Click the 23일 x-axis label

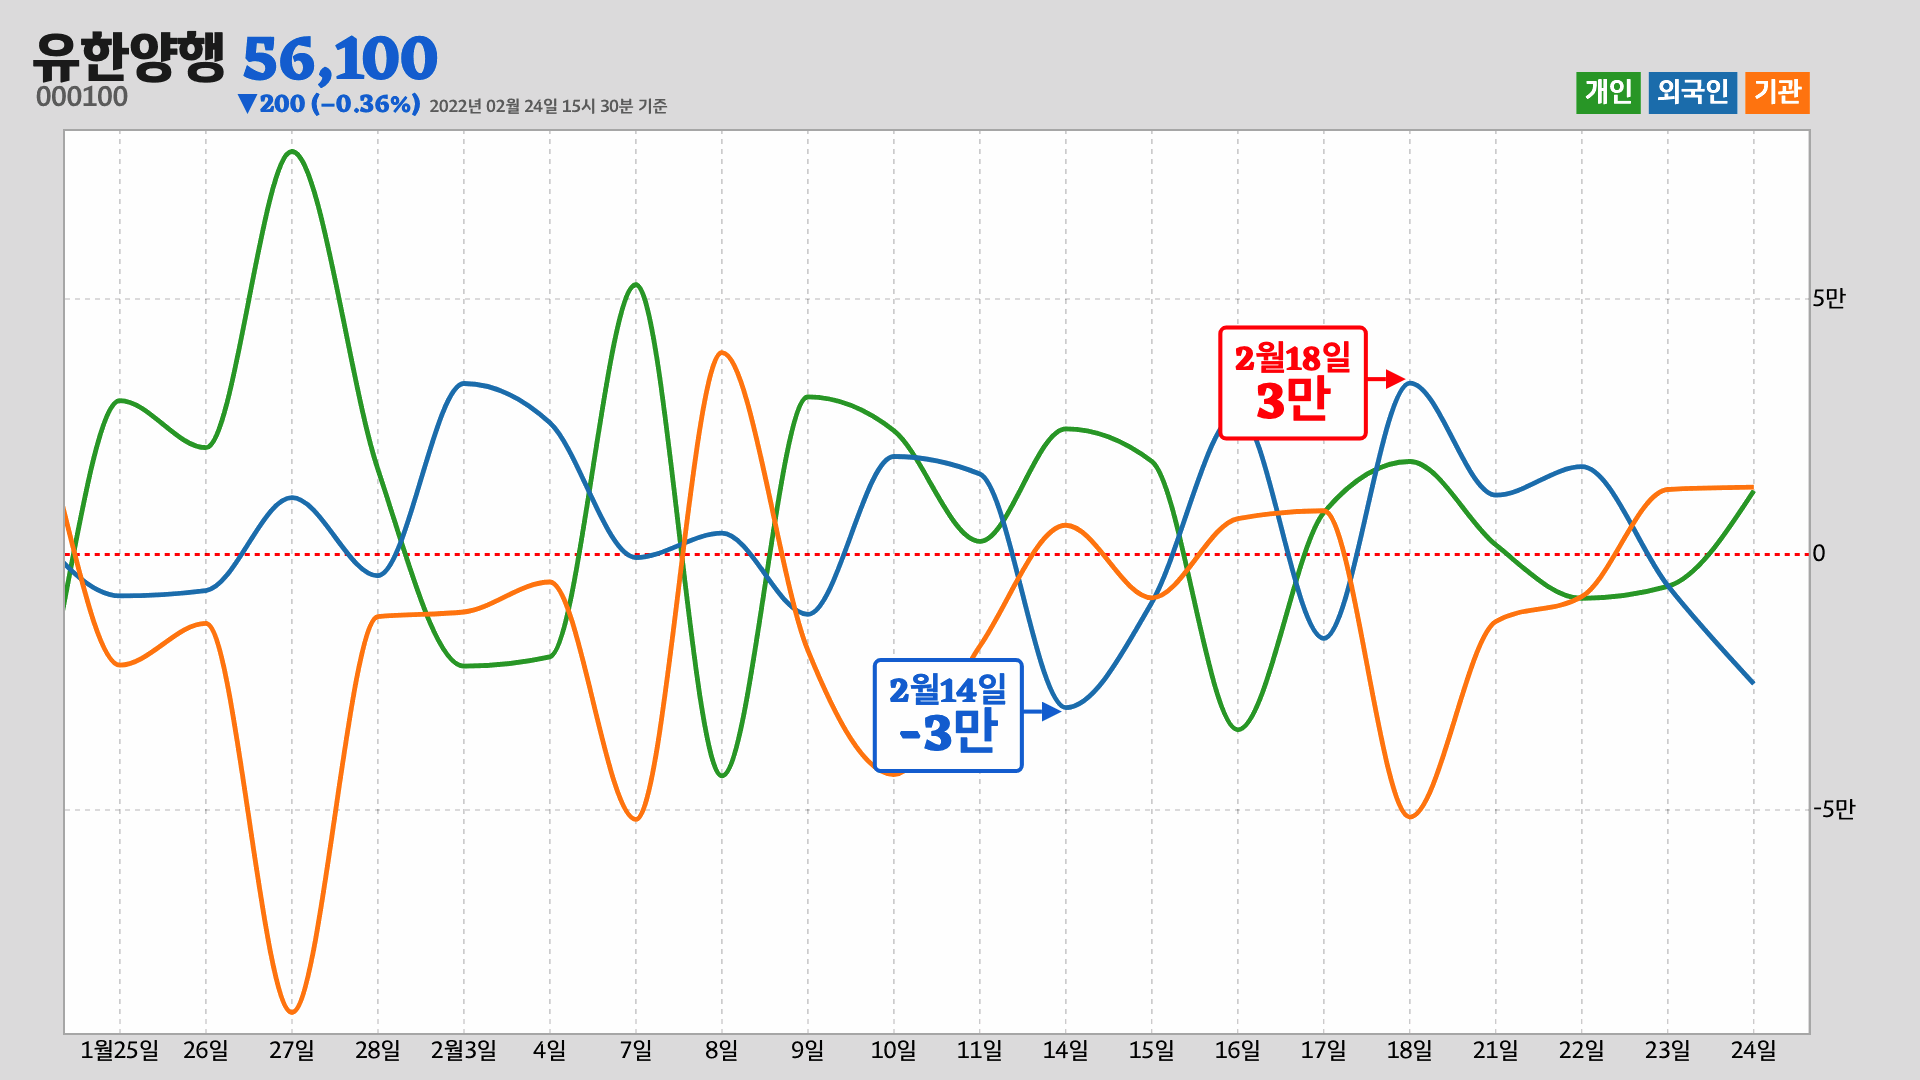[1668, 1050]
